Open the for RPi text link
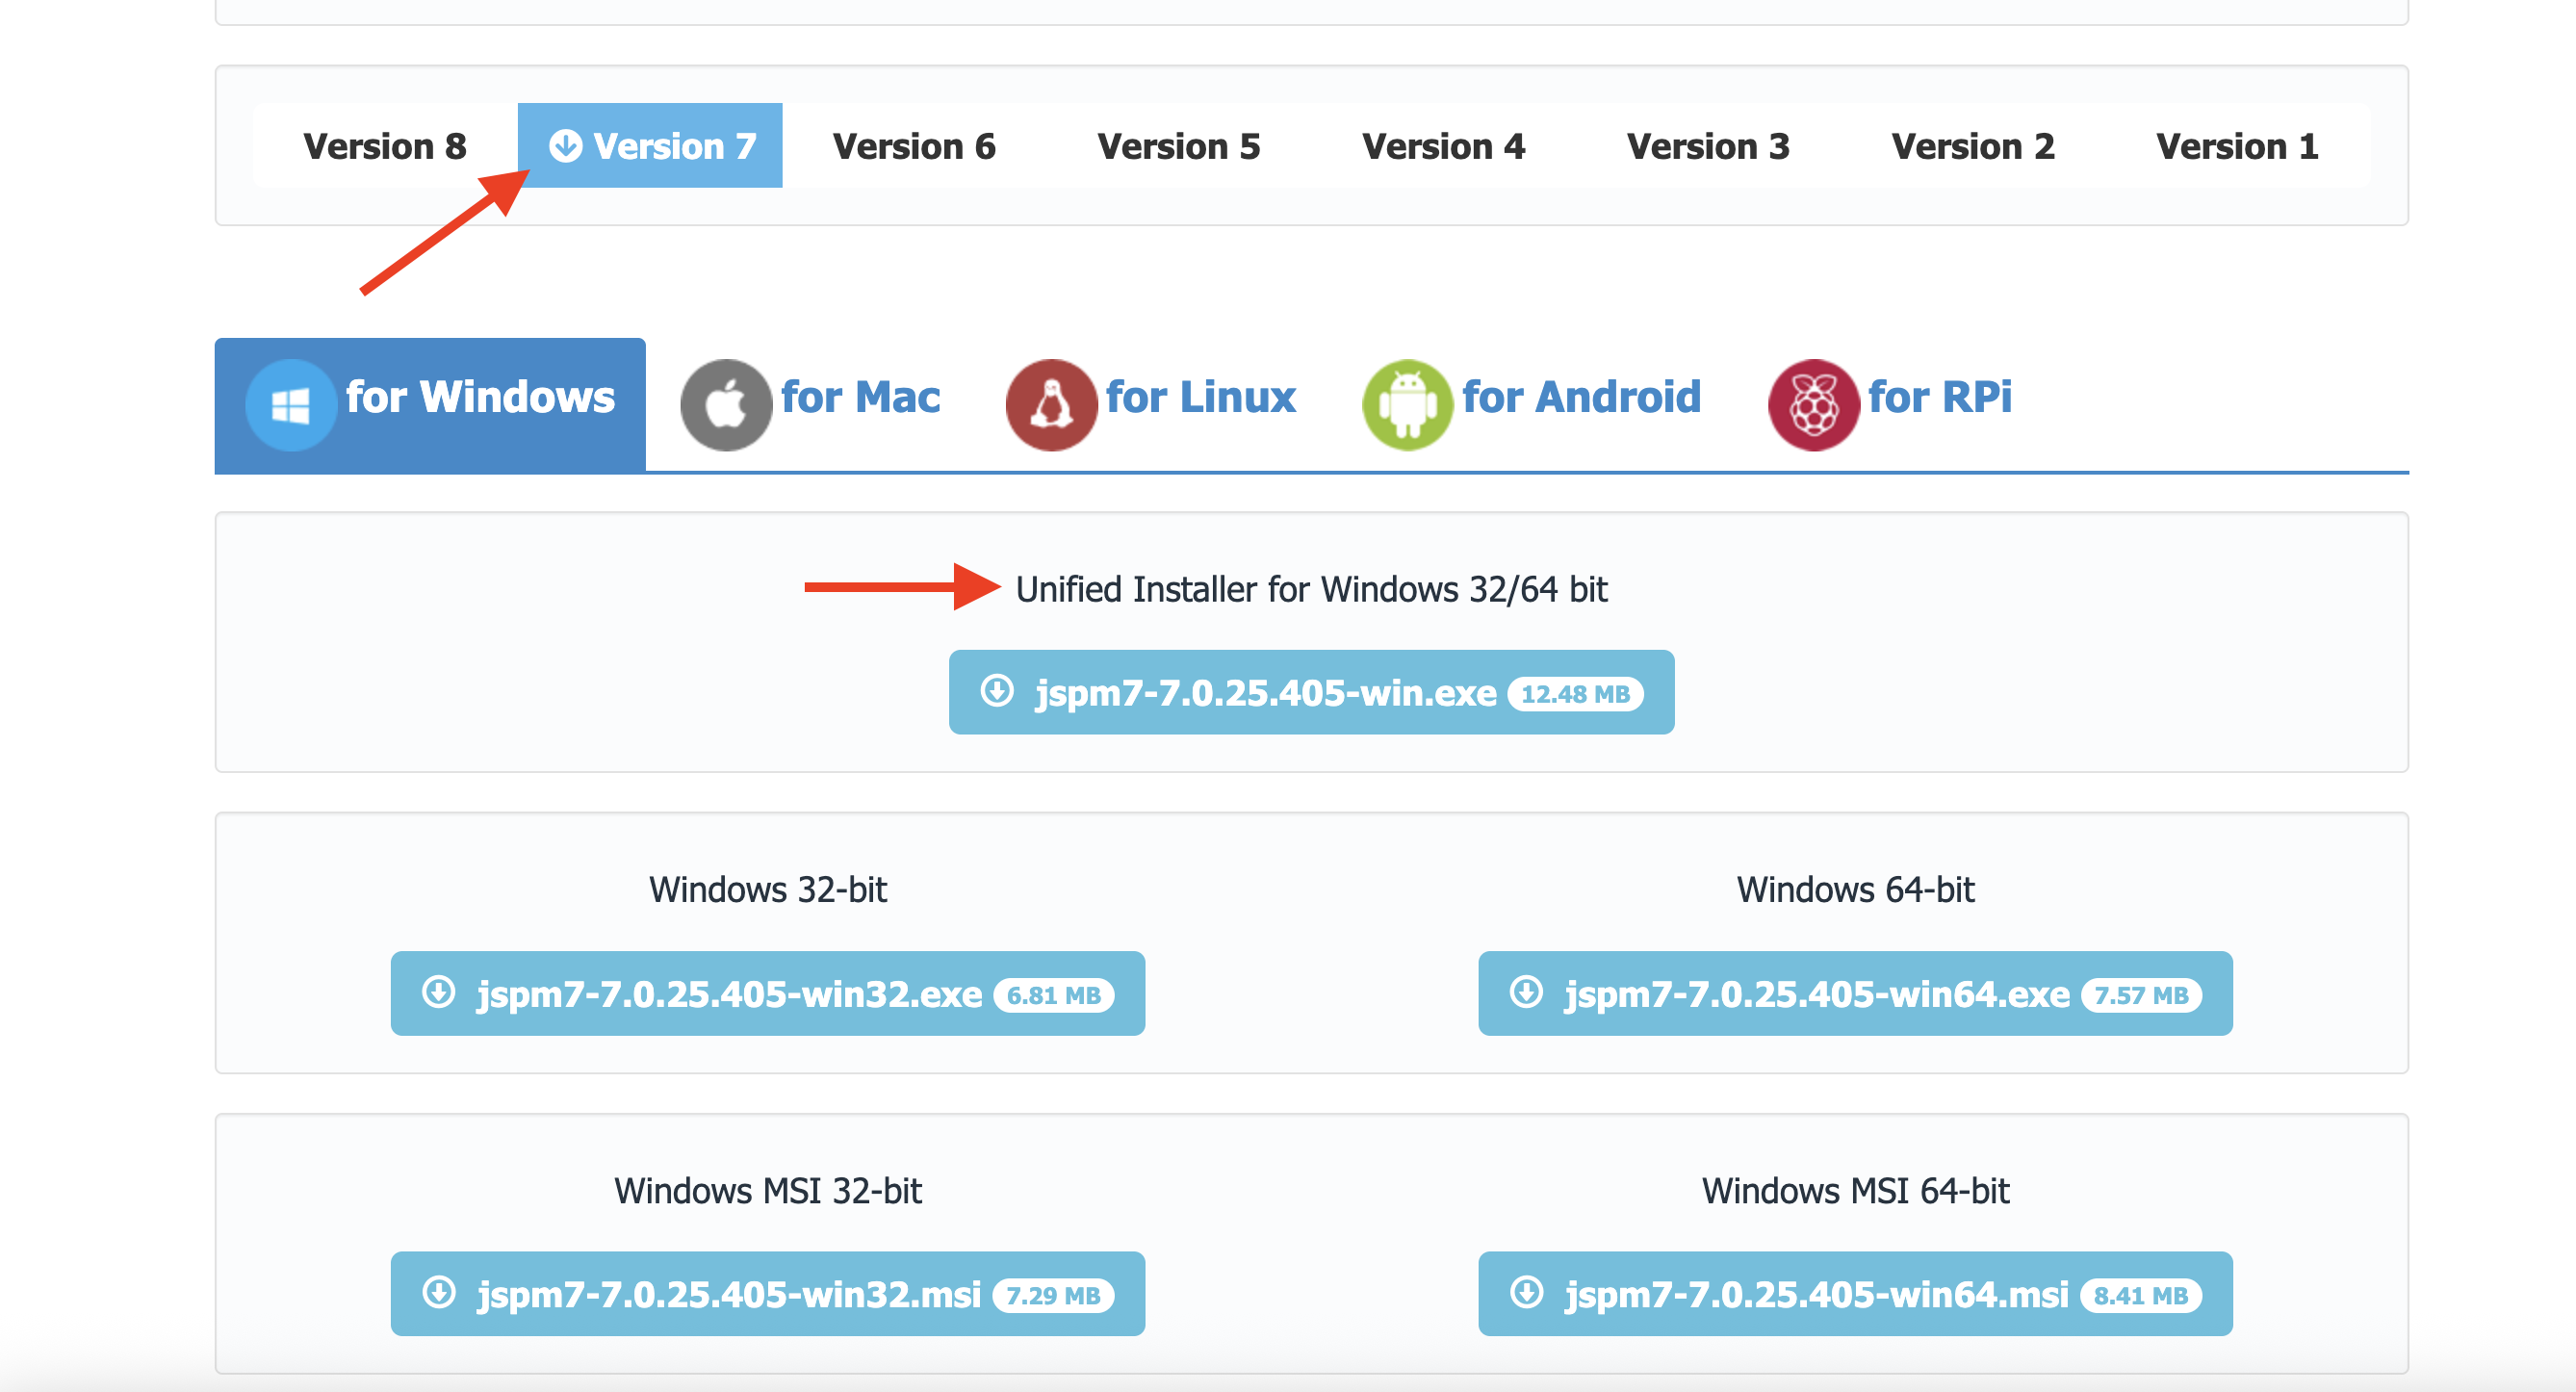Image resolution: width=2576 pixels, height=1392 pixels. (x=1940, y=397)
